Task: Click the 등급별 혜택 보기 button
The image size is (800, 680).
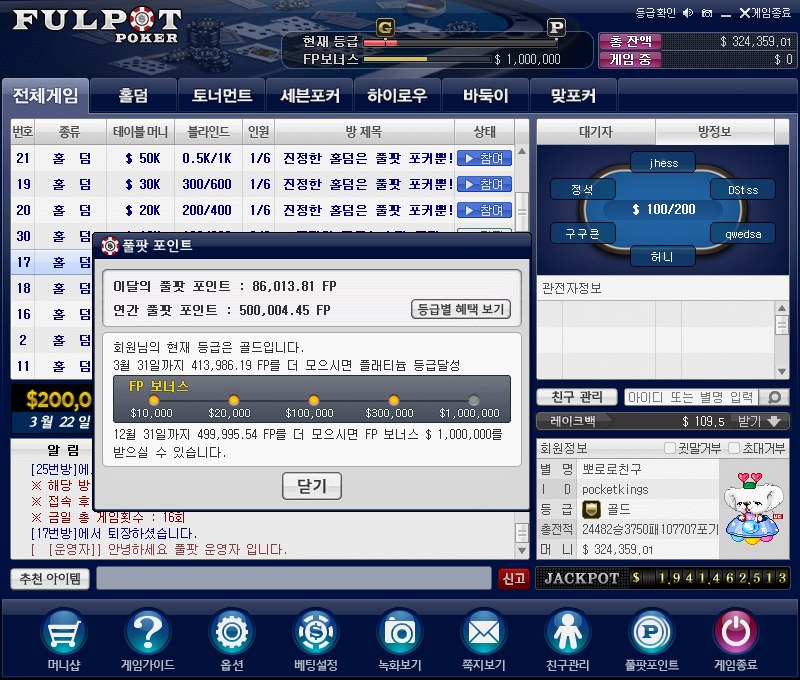Action: [x=461, y=309]
